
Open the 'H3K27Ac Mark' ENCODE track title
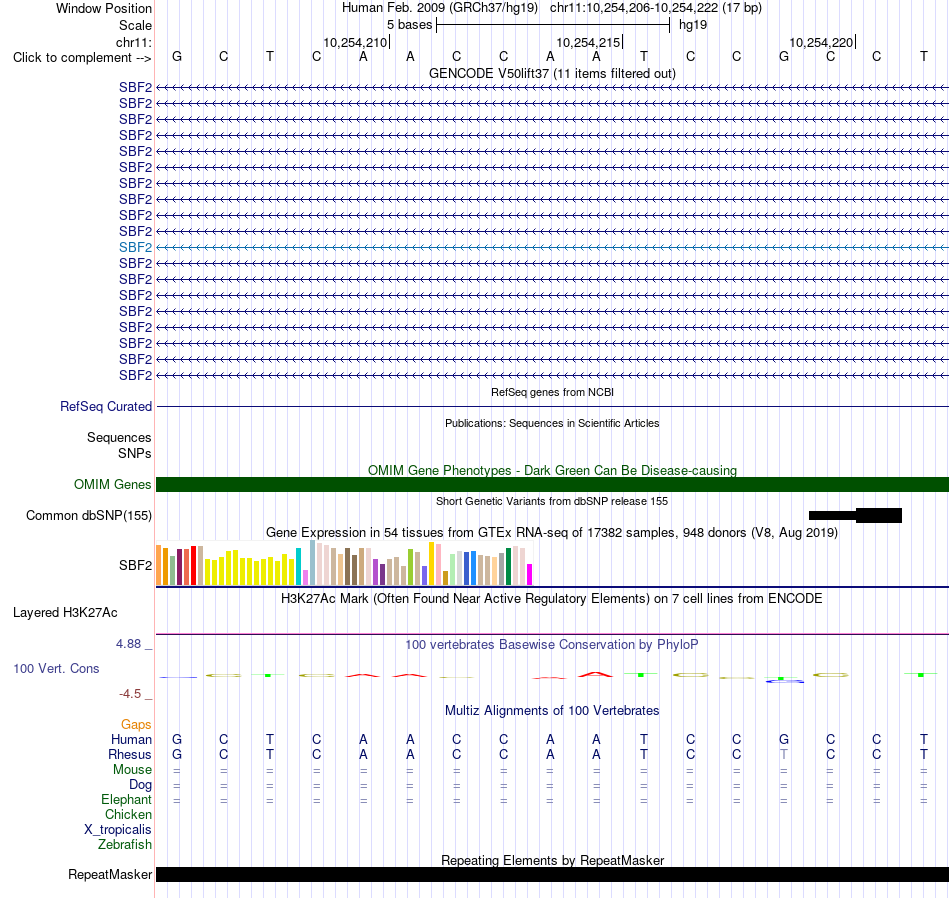click(x=552, y=599)
